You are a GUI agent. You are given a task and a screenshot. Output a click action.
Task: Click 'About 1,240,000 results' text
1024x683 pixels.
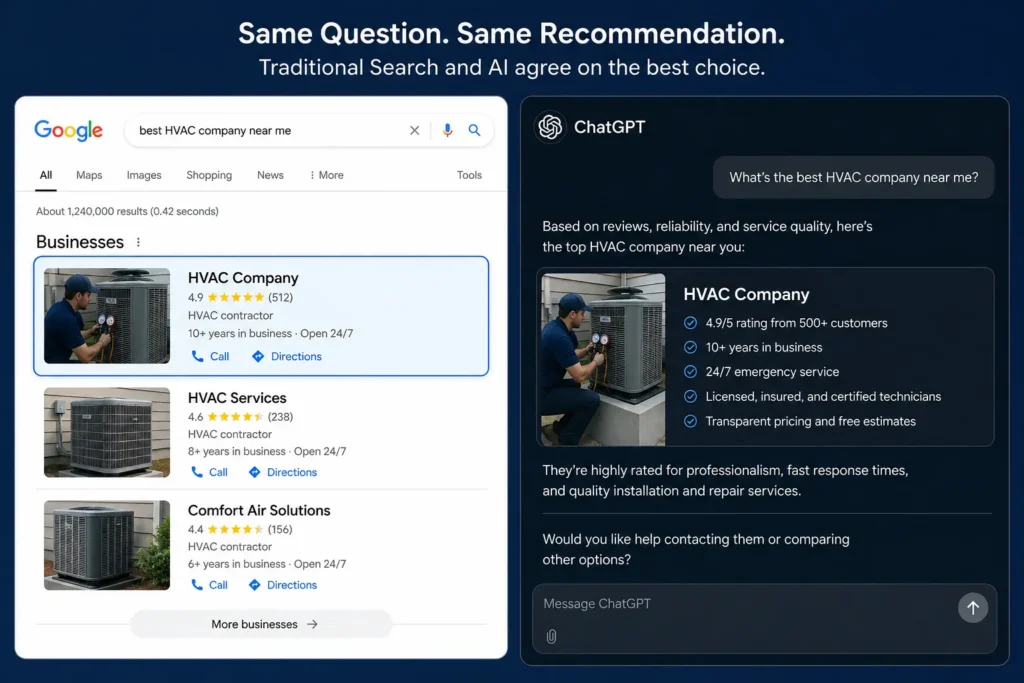127,212
